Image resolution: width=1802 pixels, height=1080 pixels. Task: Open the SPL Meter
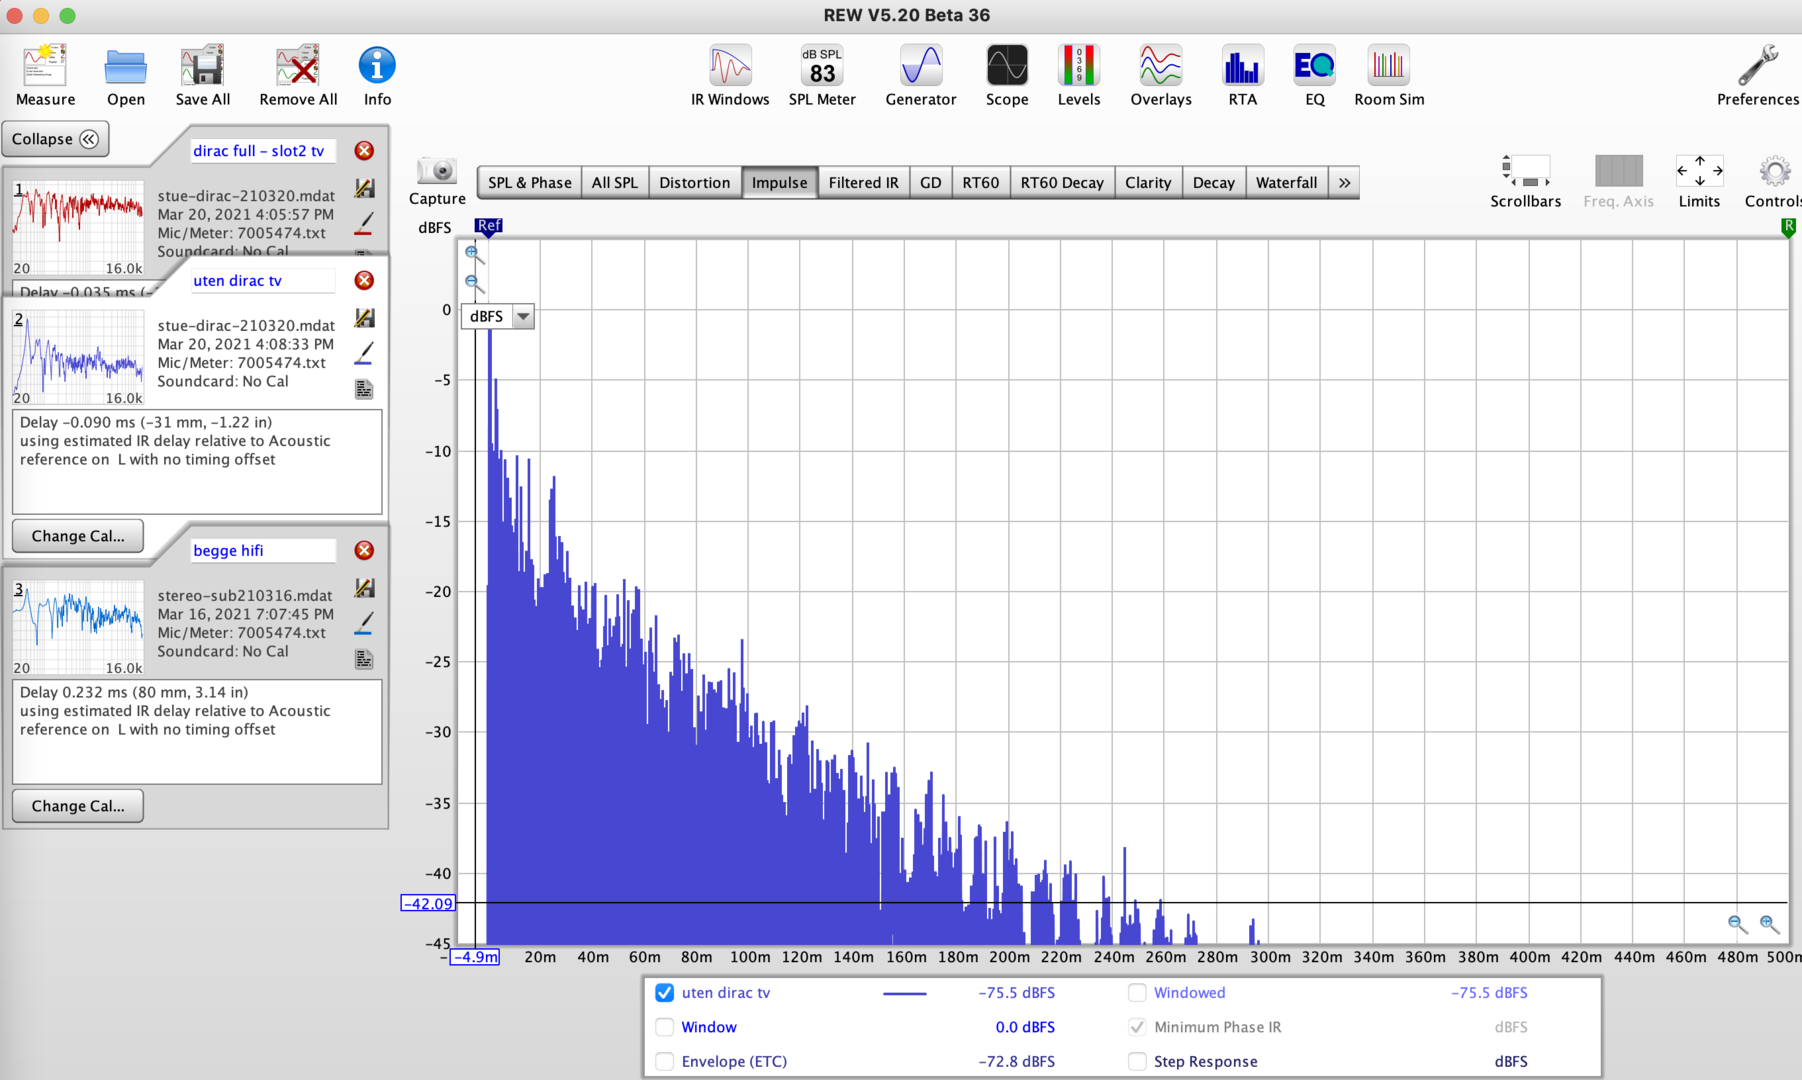pos(822,75)
